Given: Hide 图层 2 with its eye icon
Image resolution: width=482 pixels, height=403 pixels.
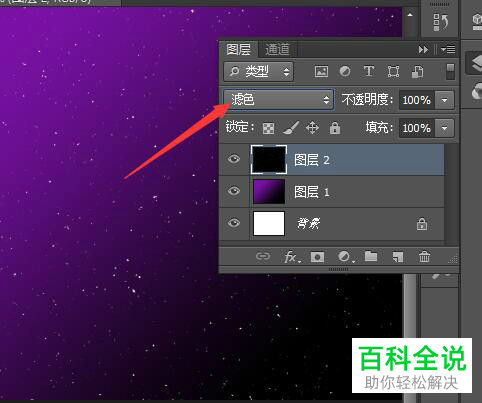Looking at the screenshot, I should point(234,159).
